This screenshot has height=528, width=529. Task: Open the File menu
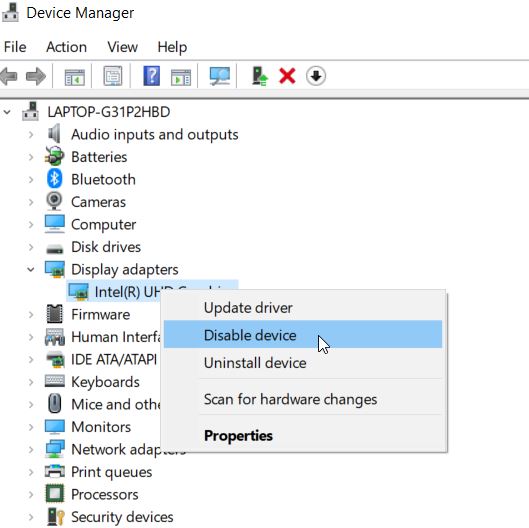15,47
